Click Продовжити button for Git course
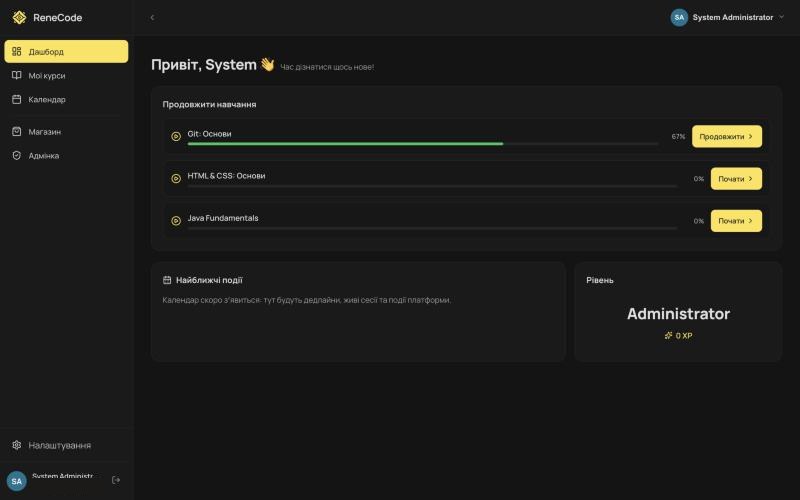The image size is (800, 500). click(x=727, y=137)
